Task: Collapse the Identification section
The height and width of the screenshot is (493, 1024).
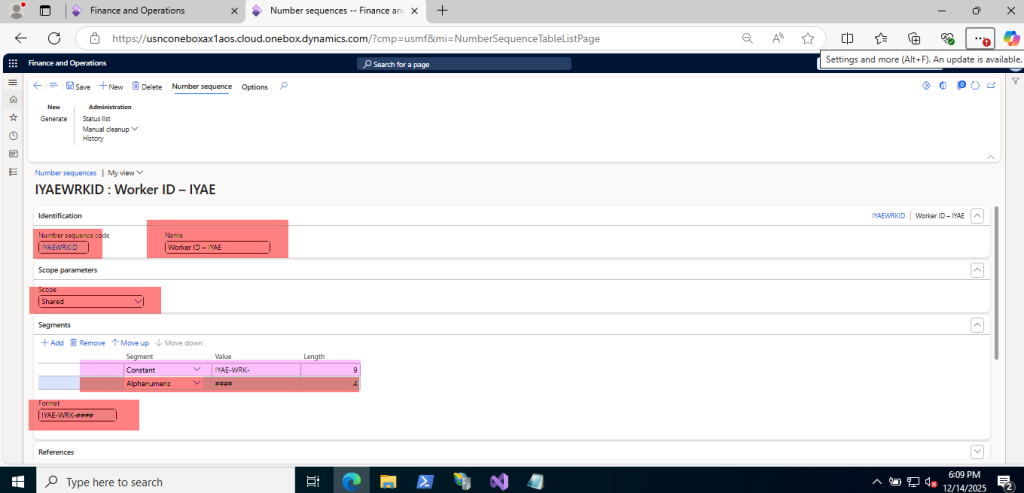Action: [977, 215]
